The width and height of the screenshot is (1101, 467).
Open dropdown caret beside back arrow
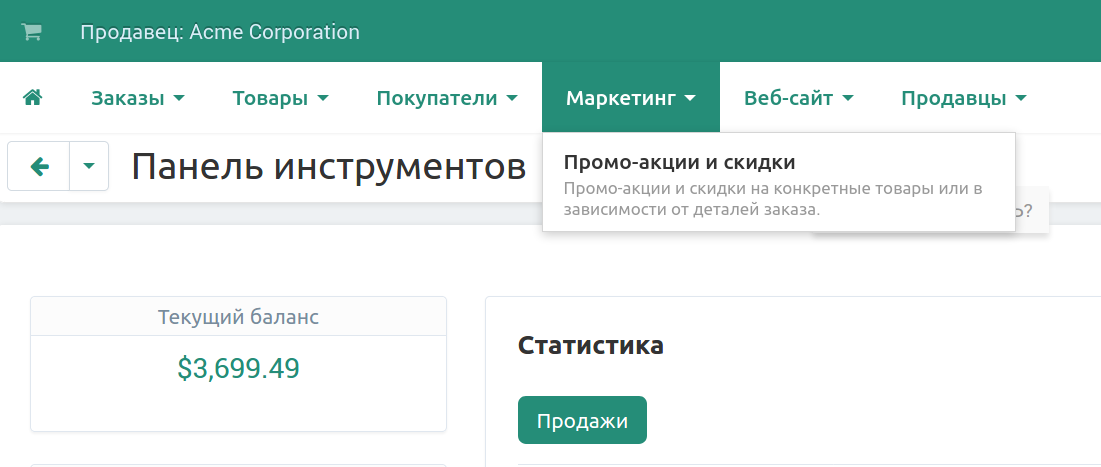tap(89, 166)
